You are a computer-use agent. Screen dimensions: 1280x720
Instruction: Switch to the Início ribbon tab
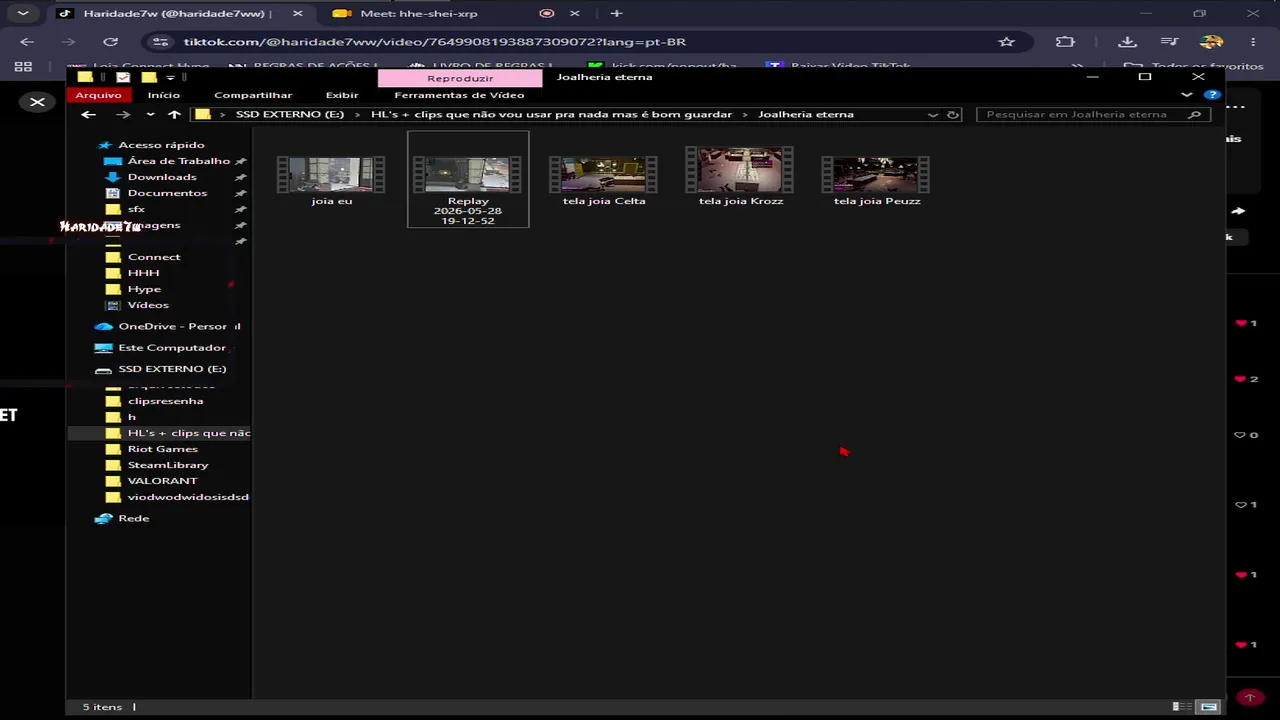coord(164,95)
